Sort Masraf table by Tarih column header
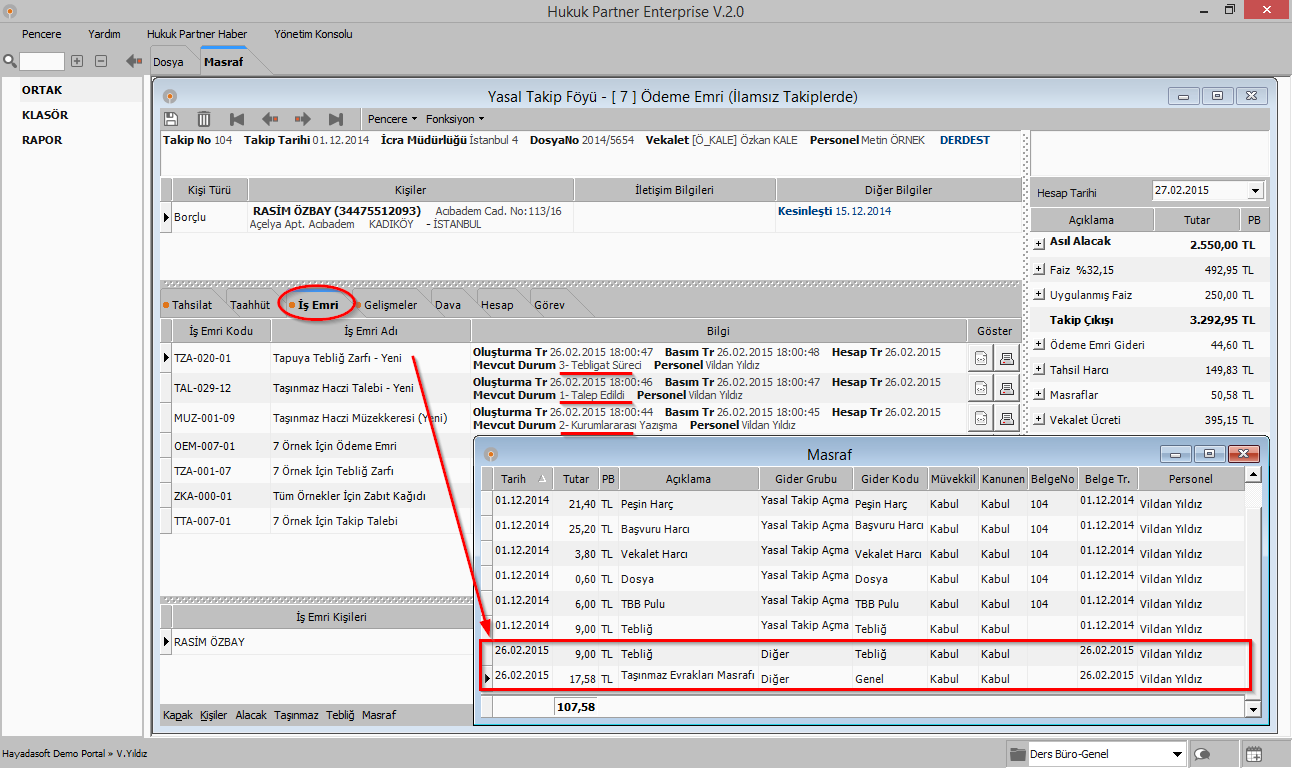1292x768 pixels. point(523,479)
